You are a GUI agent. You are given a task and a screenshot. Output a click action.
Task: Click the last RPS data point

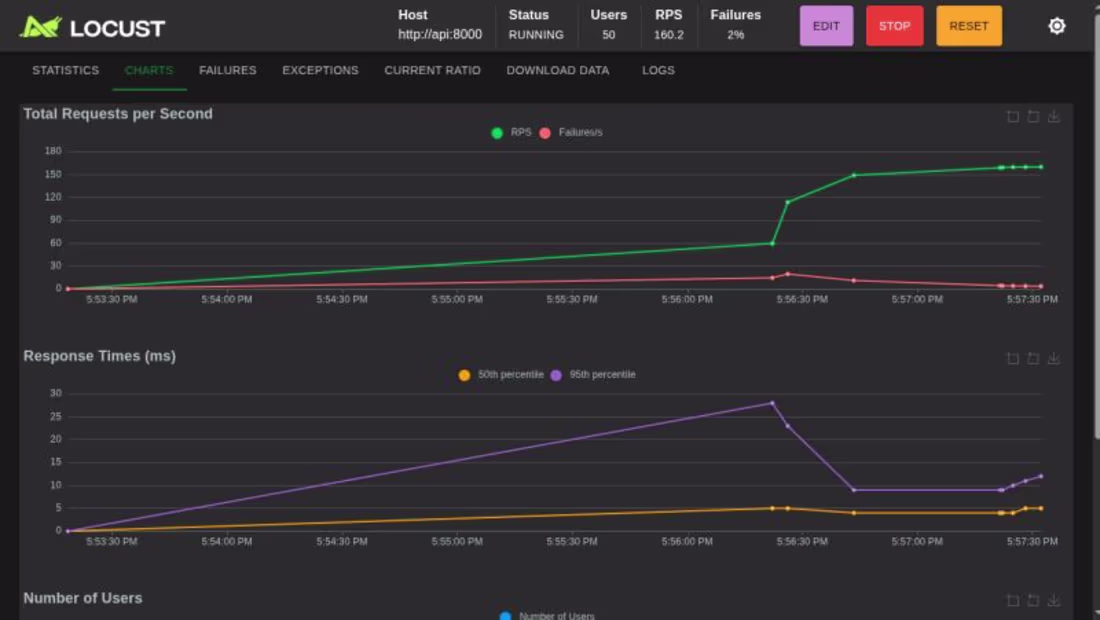tap(1040, 167)
